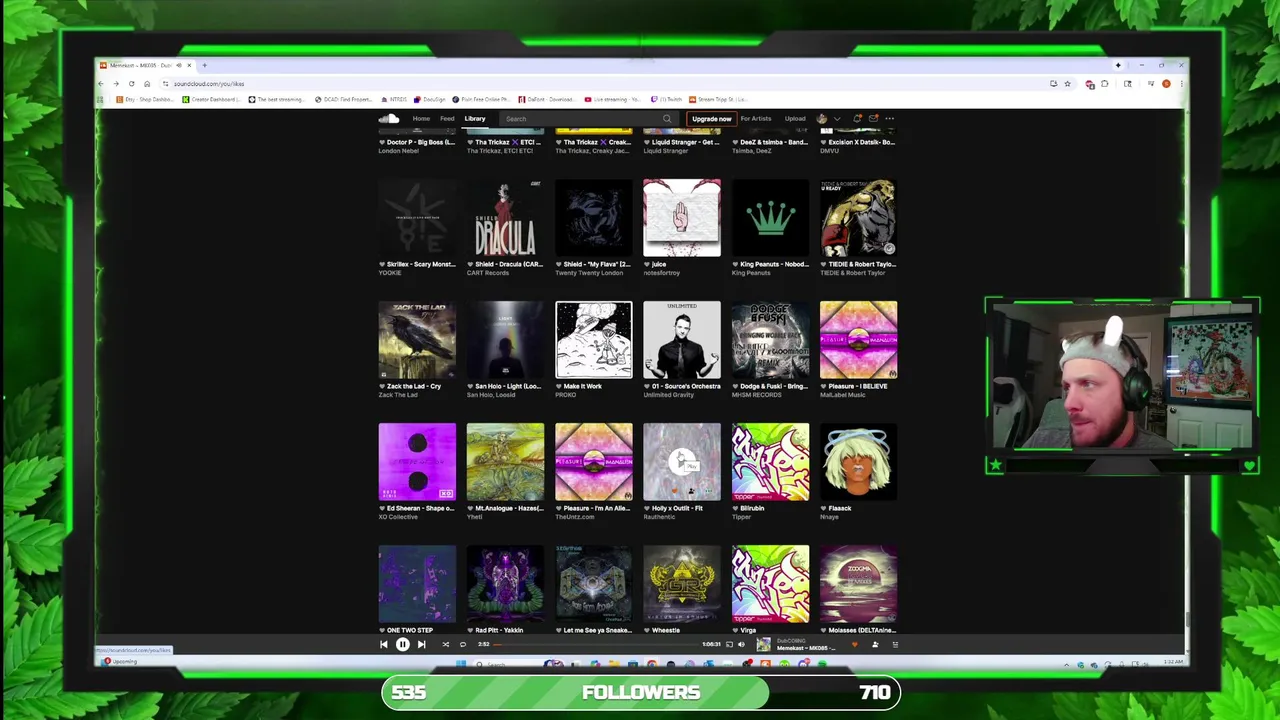This screenshot has height=720, width=1280.
Task: Click the Mt.Analogue - Hazes track title
Action: coord(509,508)
